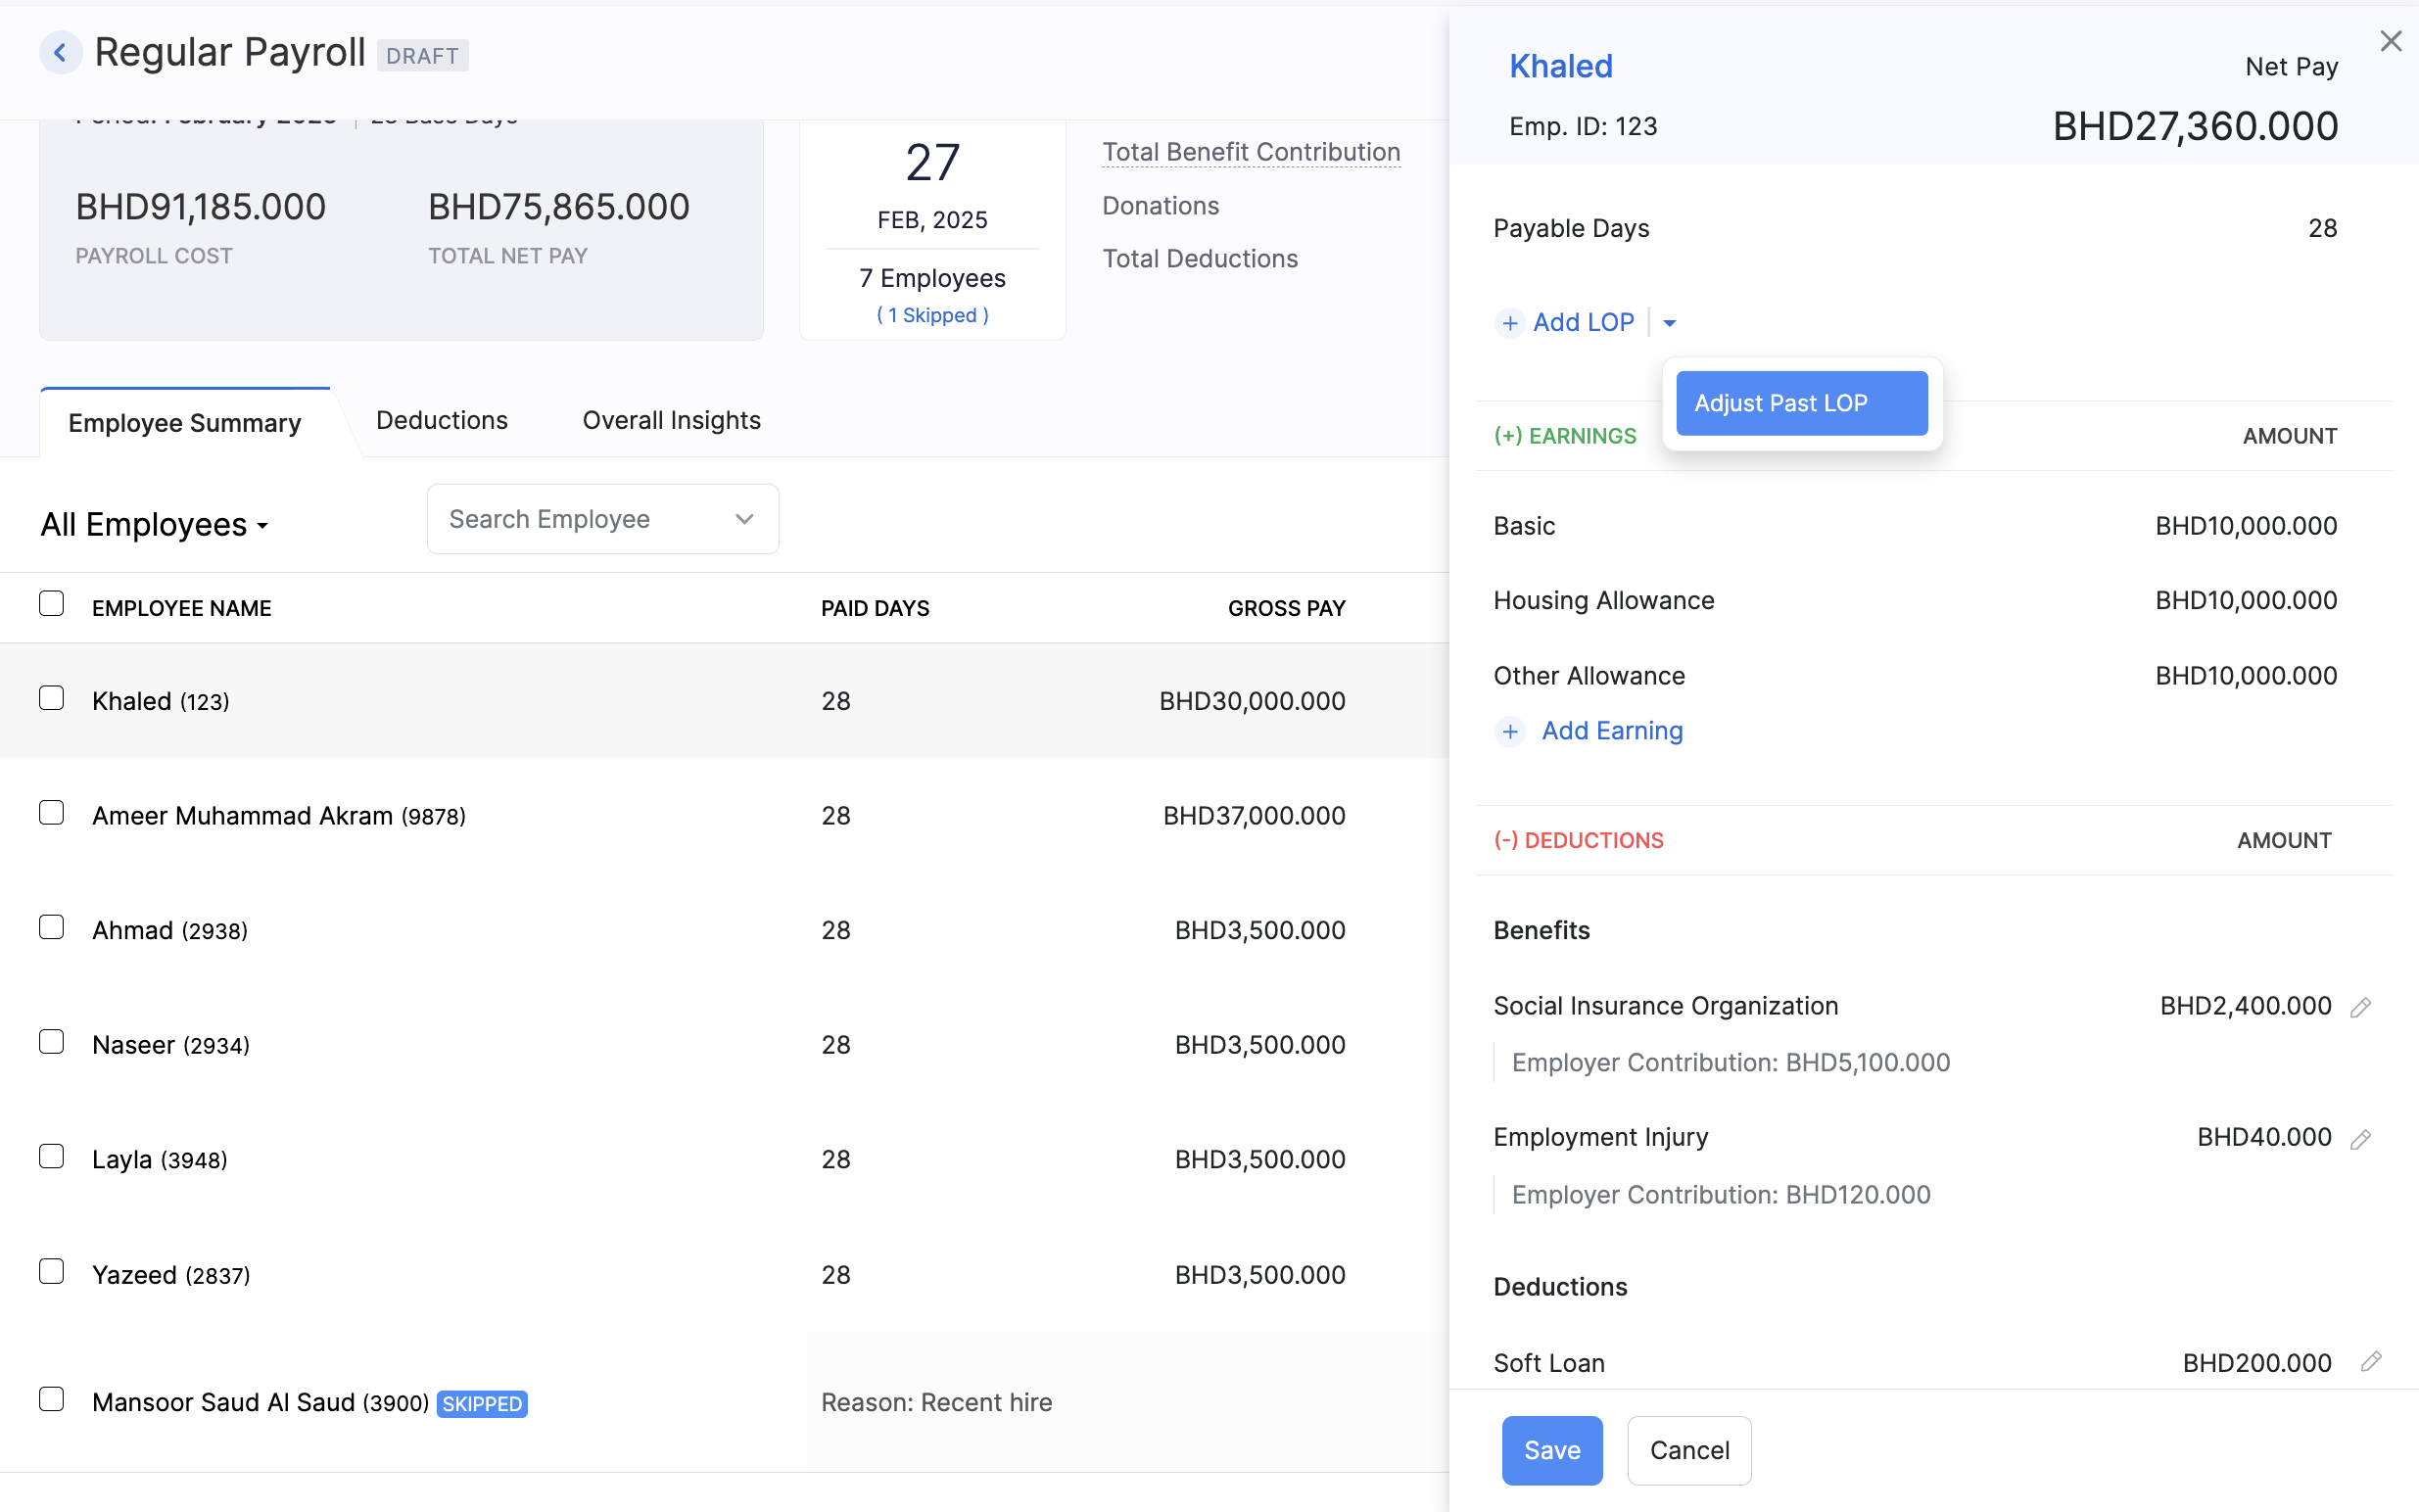Save the payroll changes for Khaled
This screenshot has height=1512, width=2419.
click(1551, 1450)
